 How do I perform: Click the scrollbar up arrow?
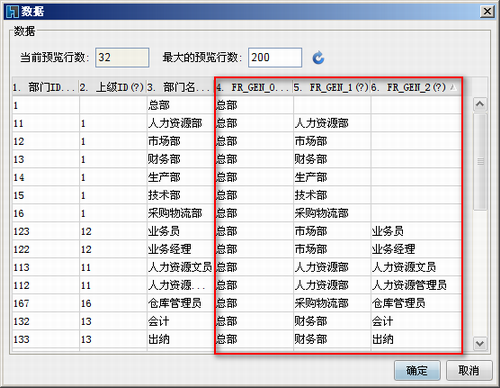point(480,104)
